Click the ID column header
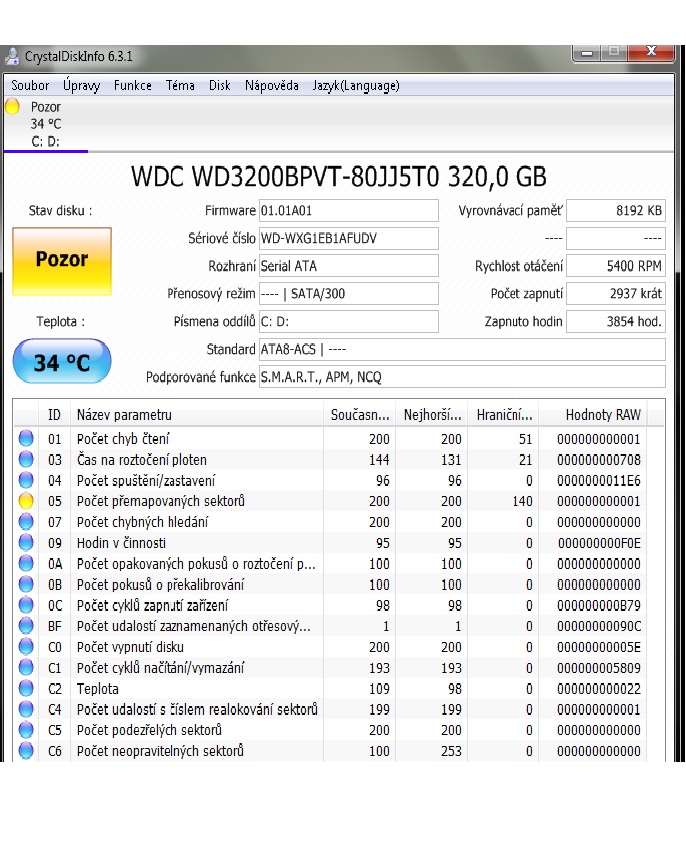The image size is (686, 856). (54, 415)
